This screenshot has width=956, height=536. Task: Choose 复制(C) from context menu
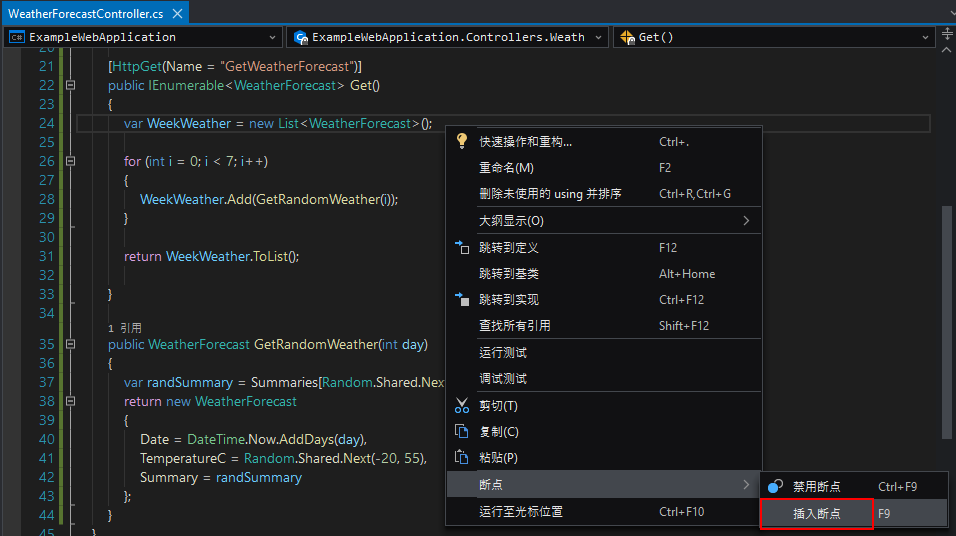tap(604, 432)
